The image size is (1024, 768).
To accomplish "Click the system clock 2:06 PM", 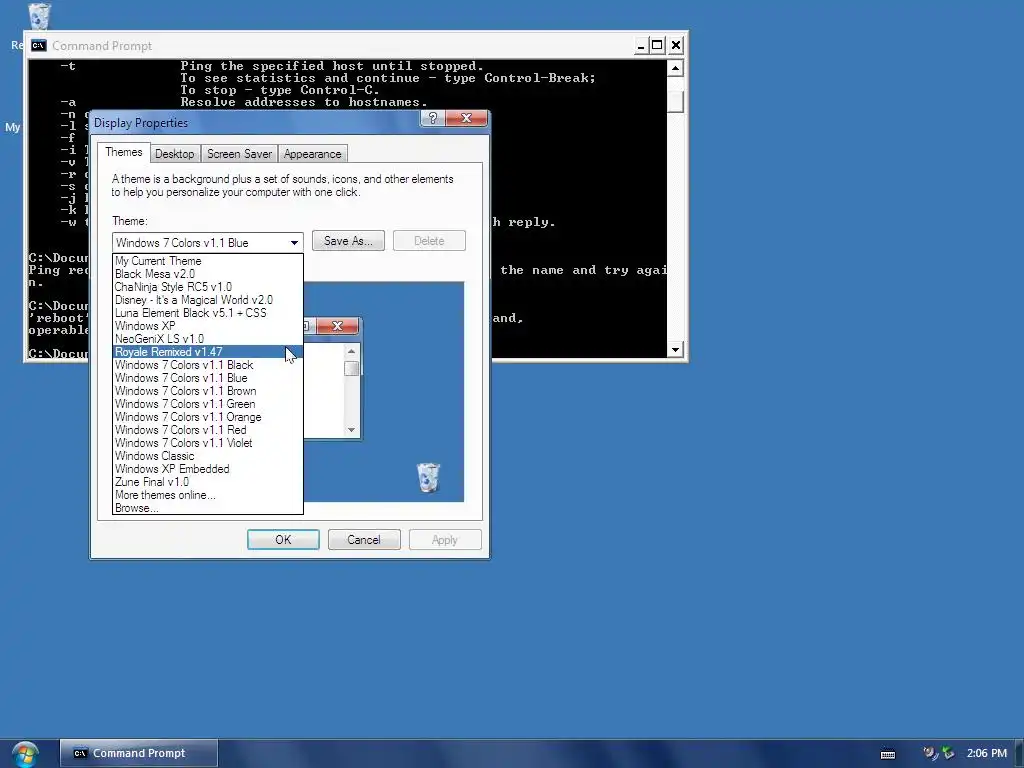I will [987, 754].
